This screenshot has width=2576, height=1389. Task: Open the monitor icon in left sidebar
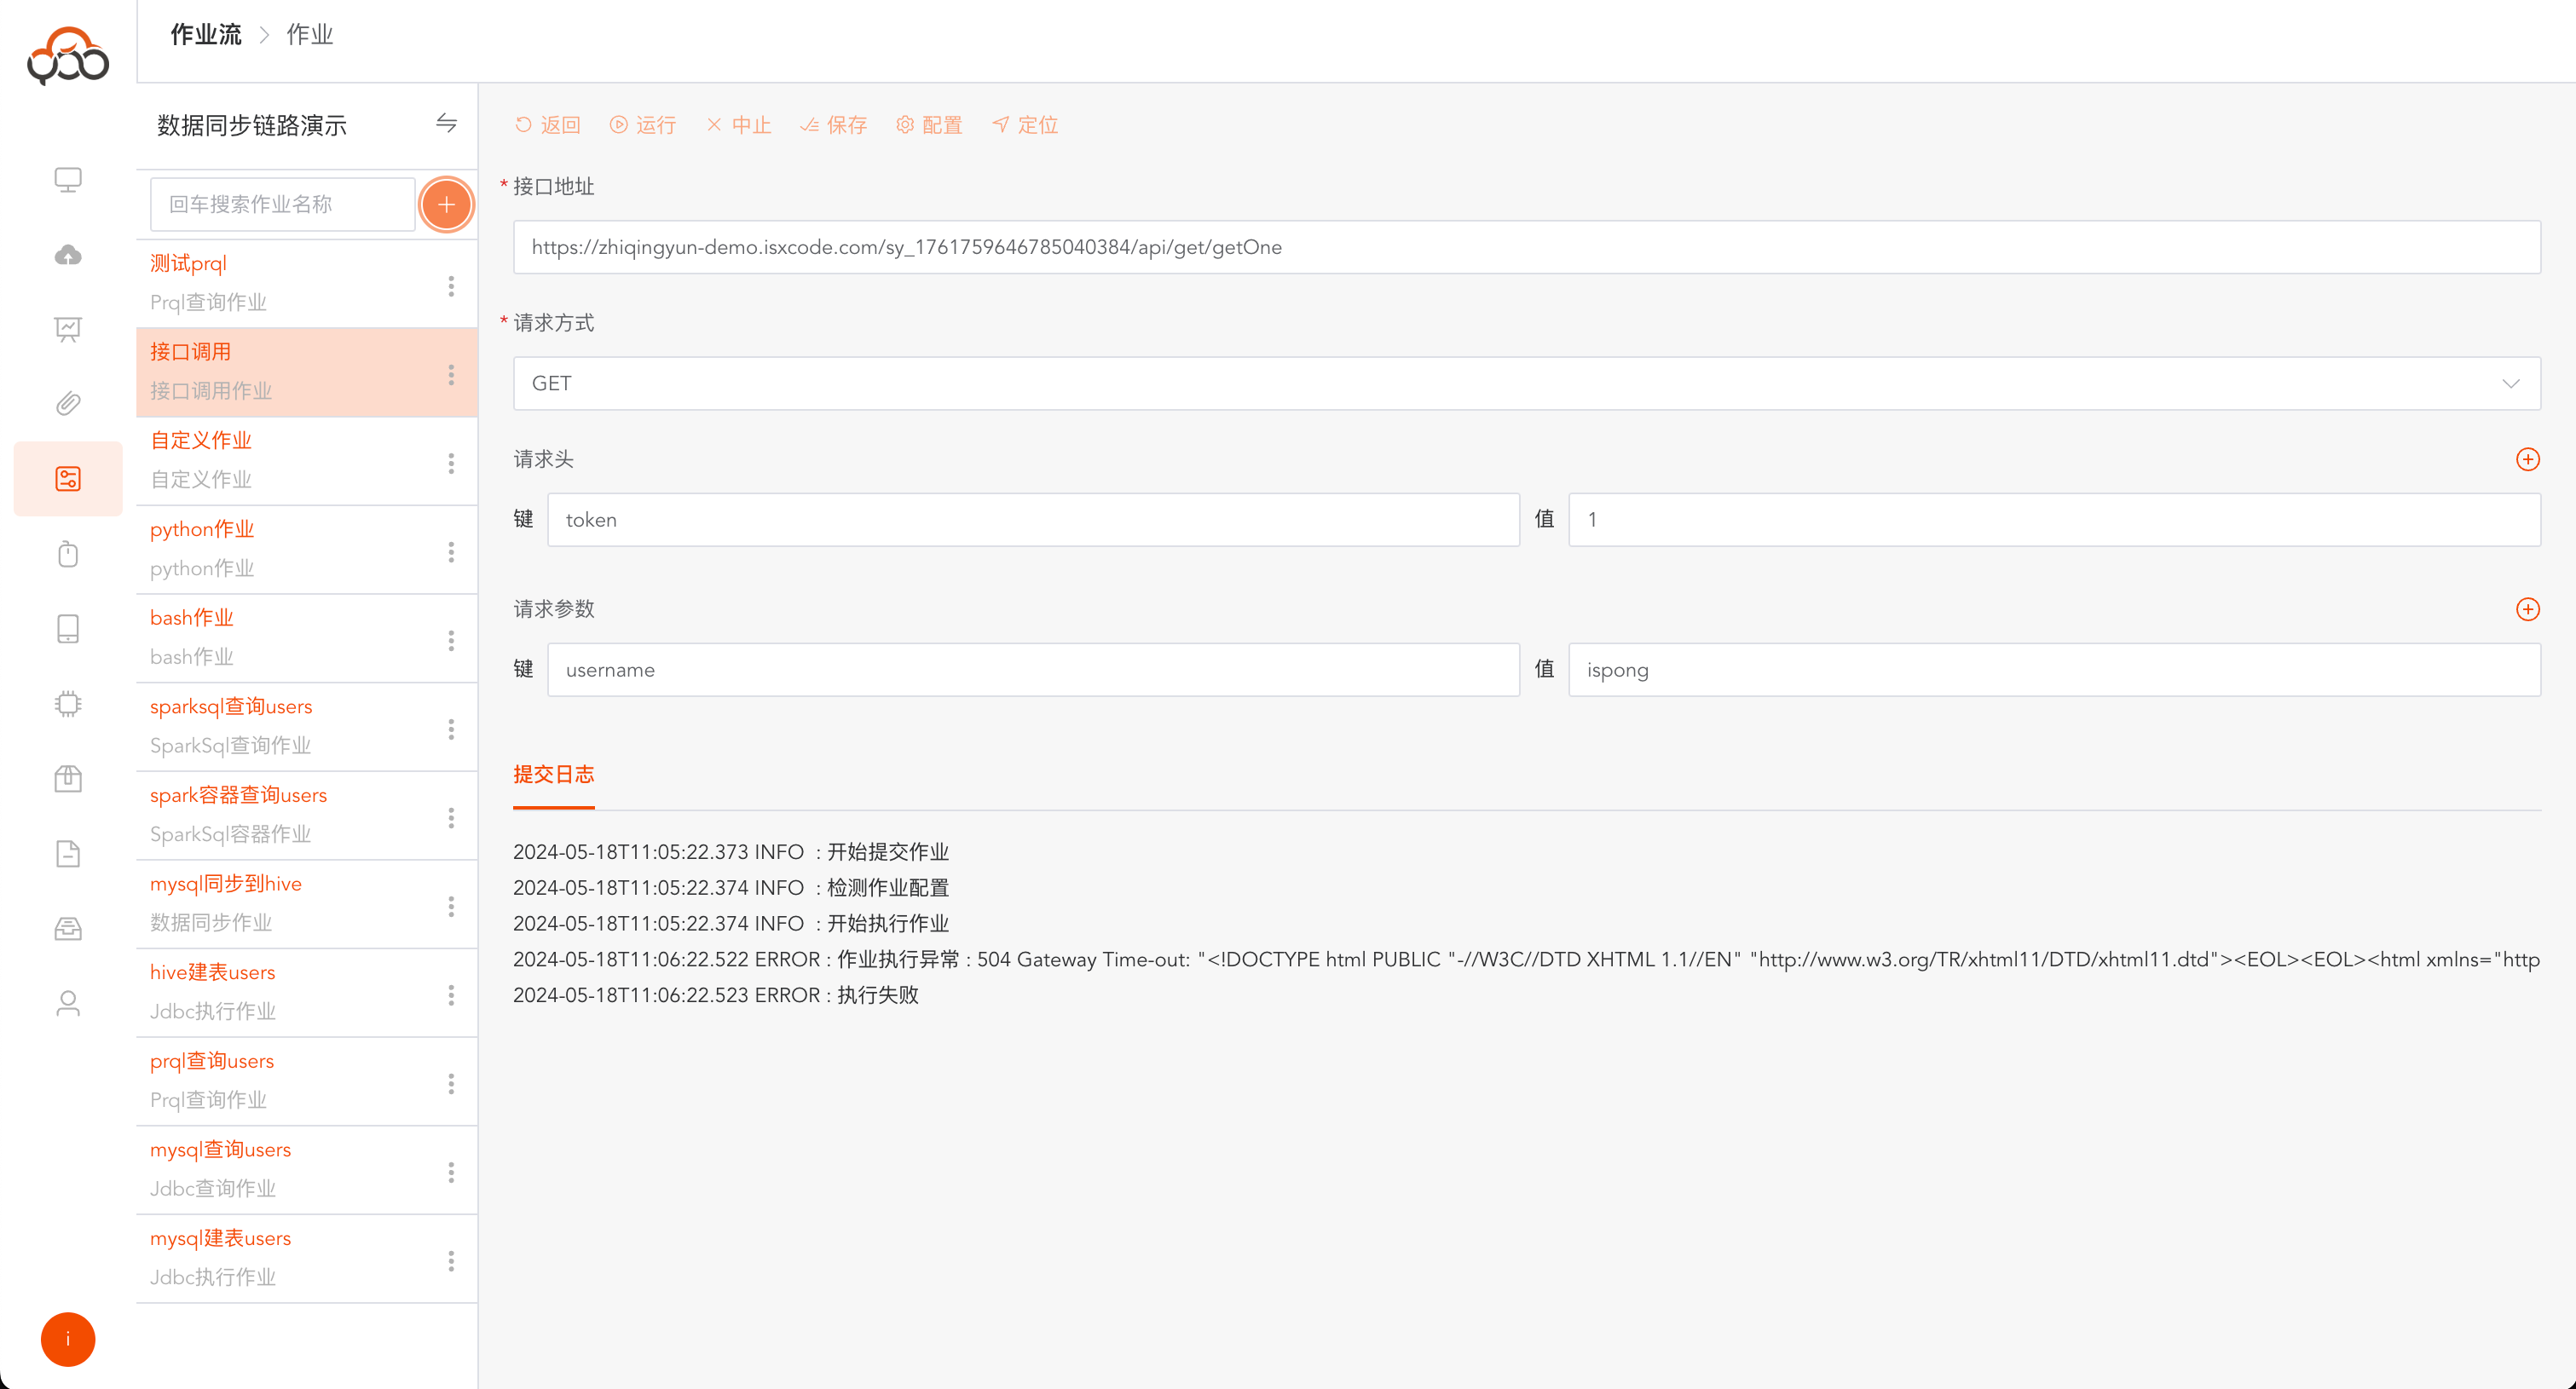[x=68, y=179]
